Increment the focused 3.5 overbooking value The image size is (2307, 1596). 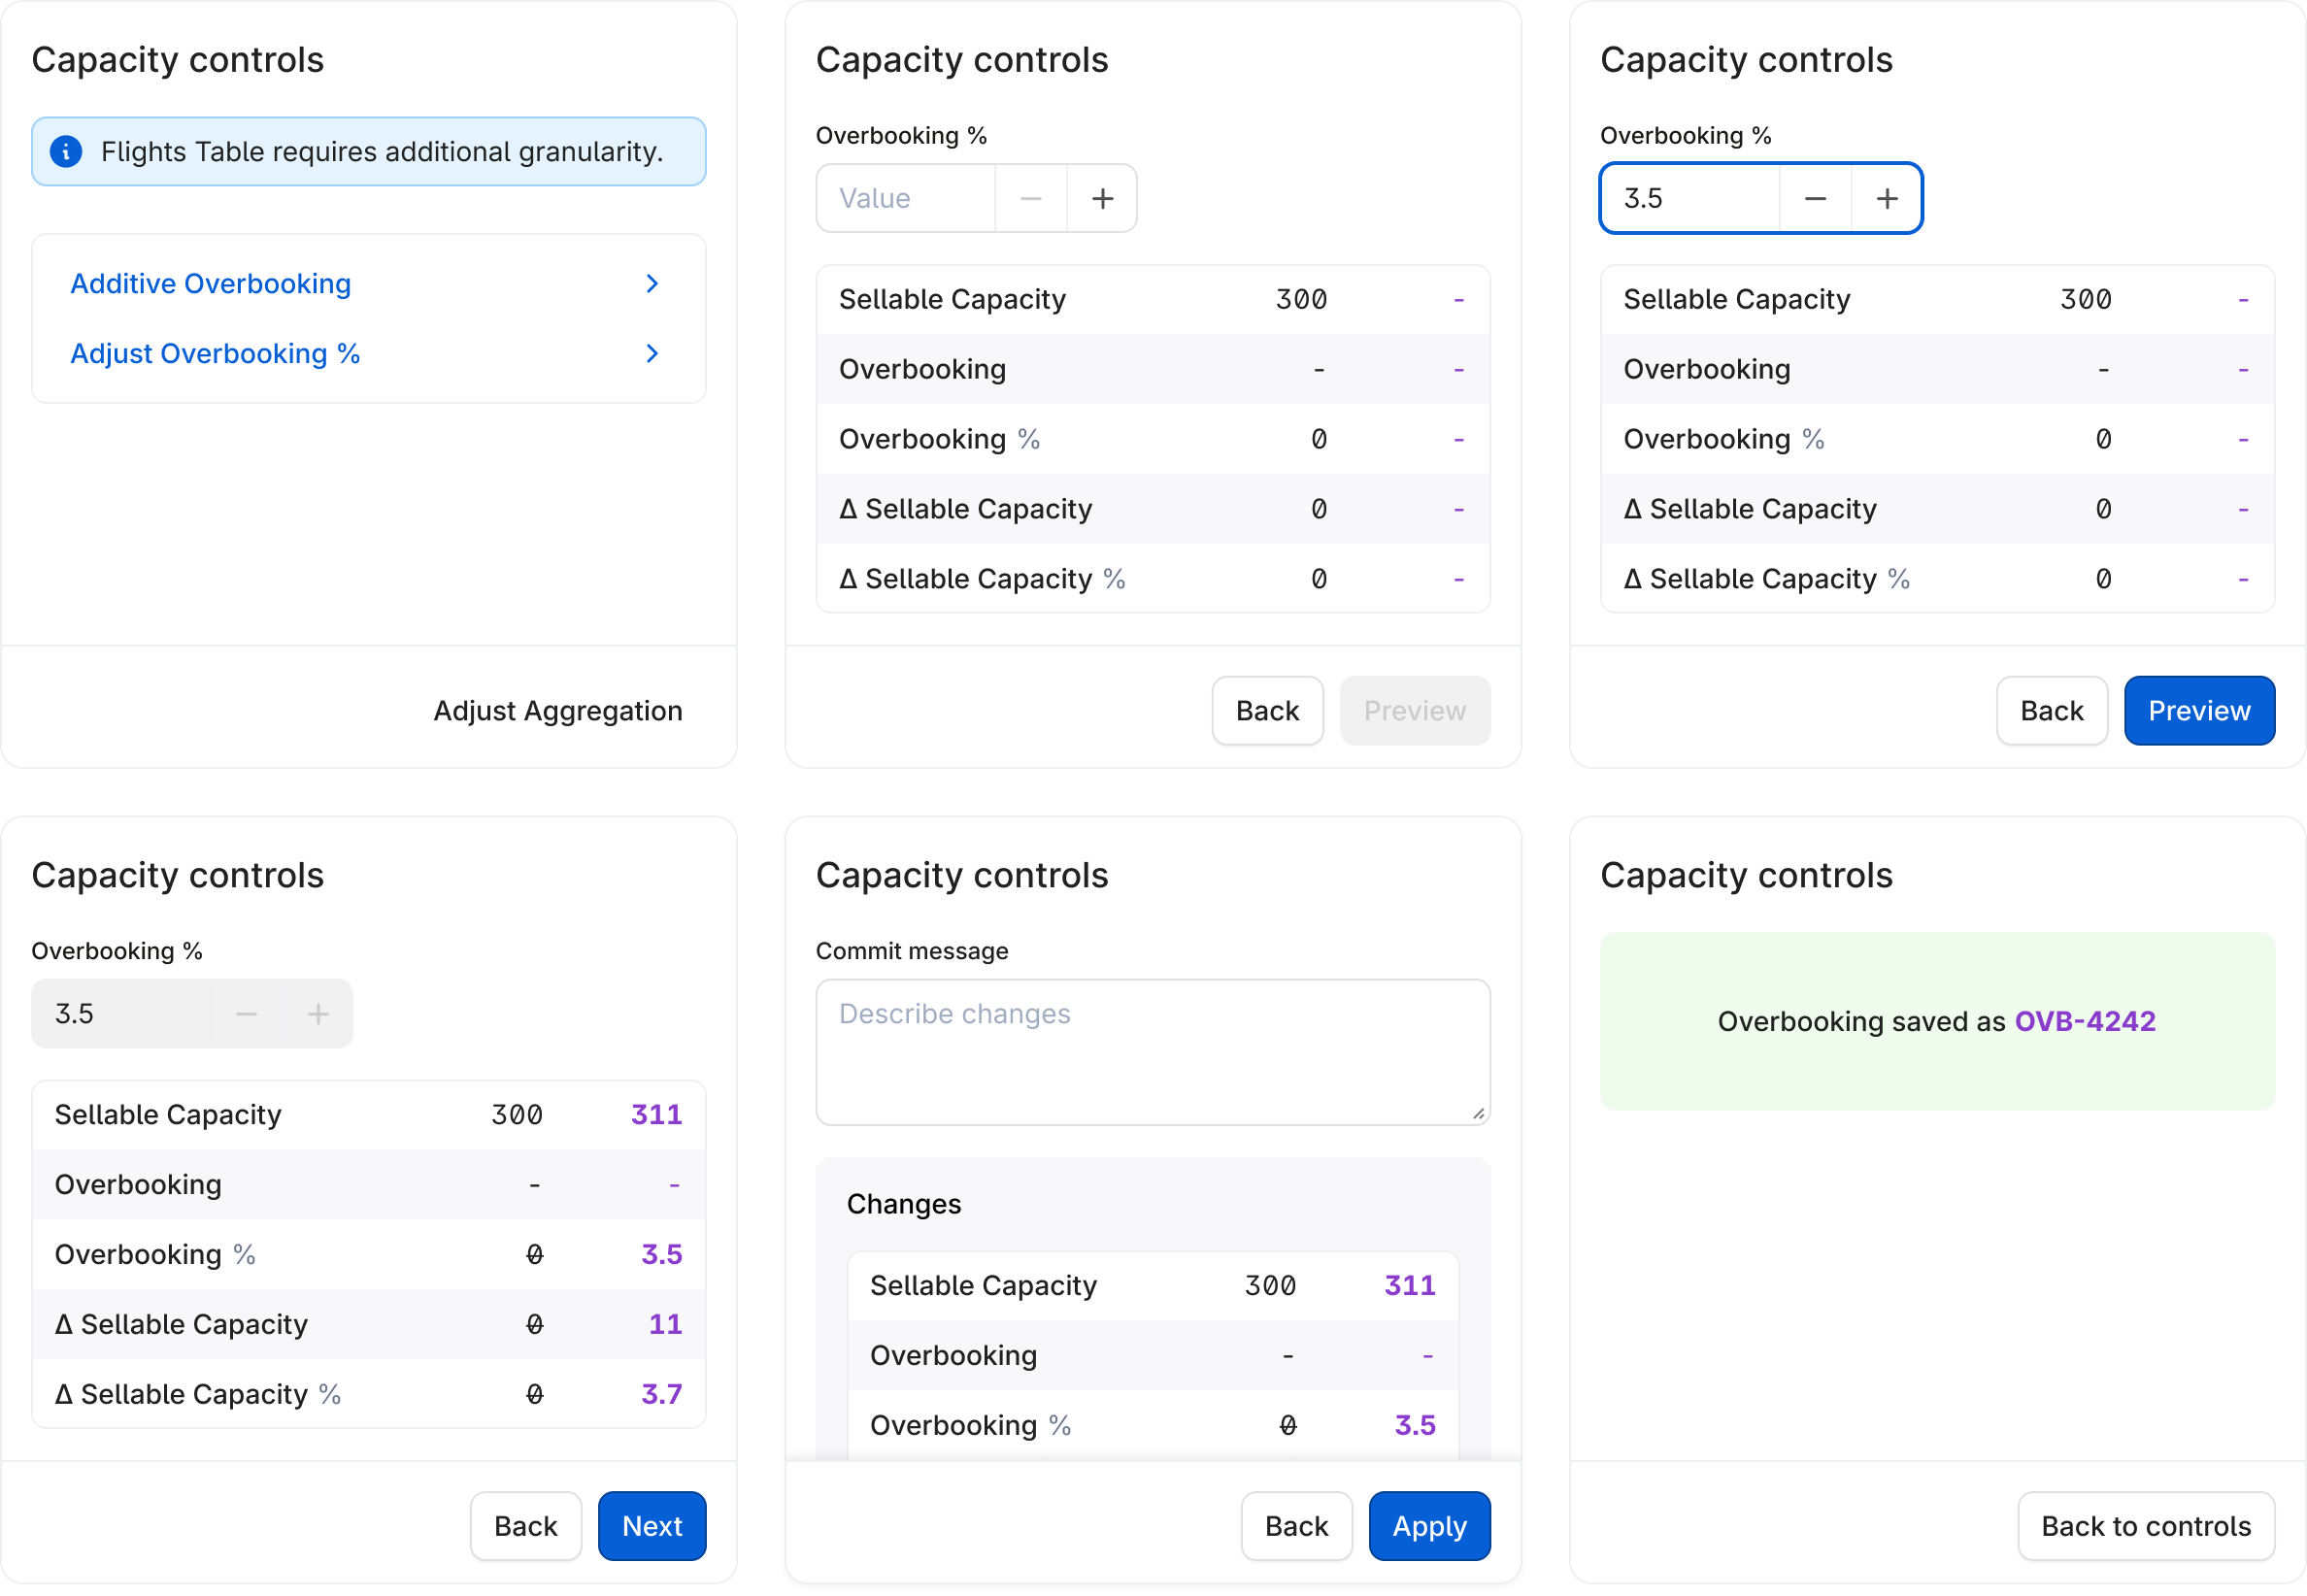click(x=1886, y=199)
